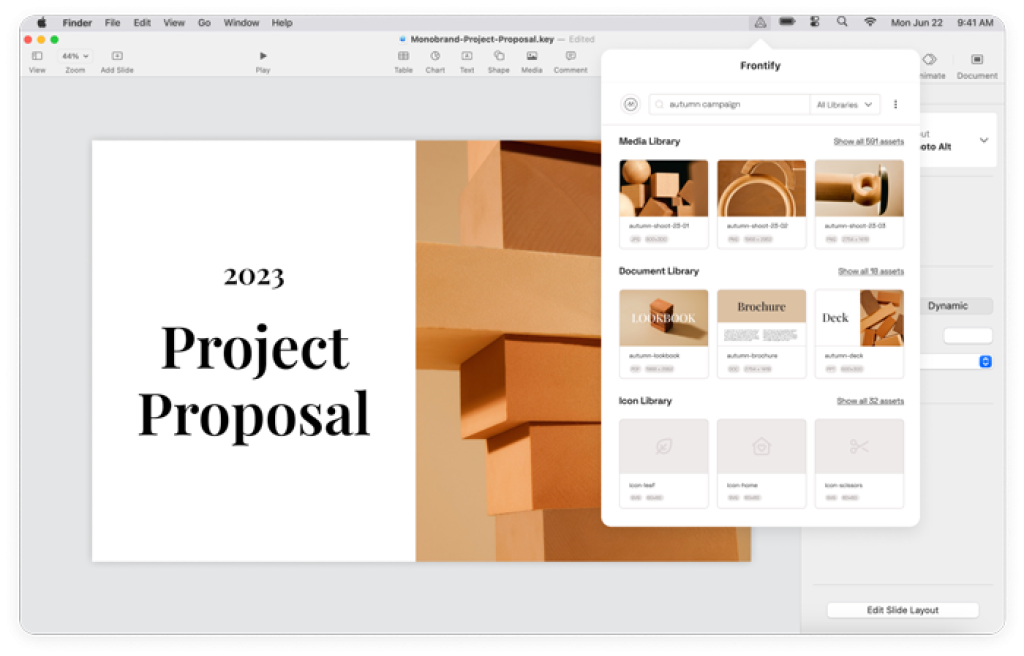This screenshot has width=1024, height=656.
Task: Click the Frontify icon in the menu bar
Action: [760, 22]
